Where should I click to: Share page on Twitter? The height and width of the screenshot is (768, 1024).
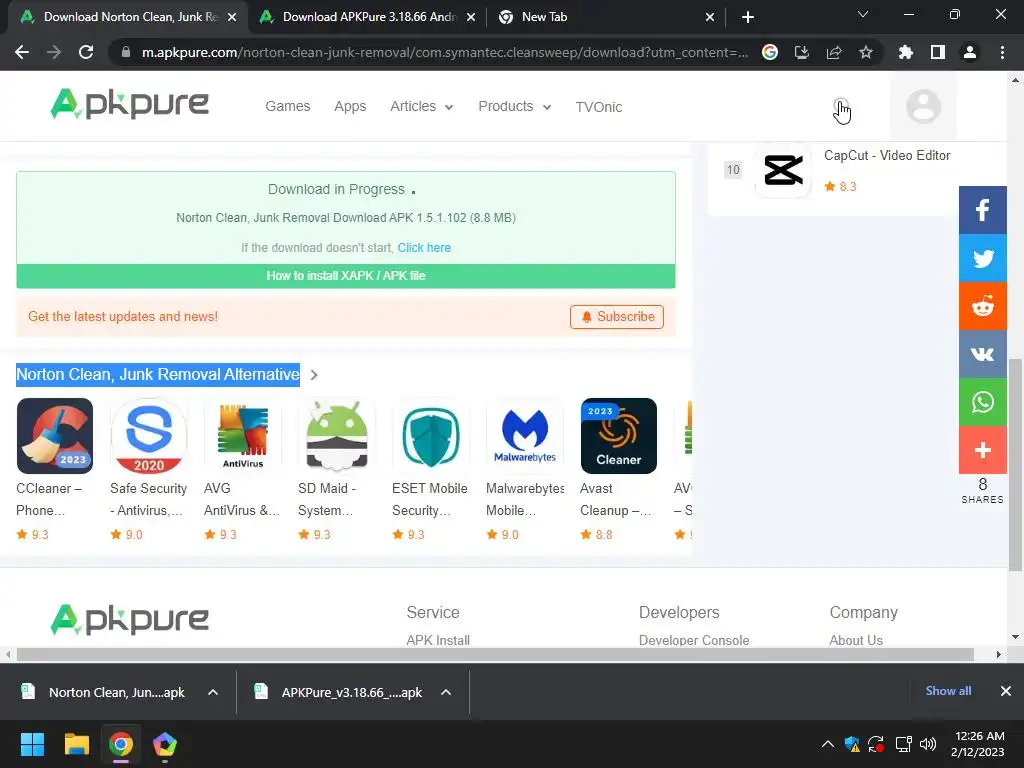pos(982,258)
